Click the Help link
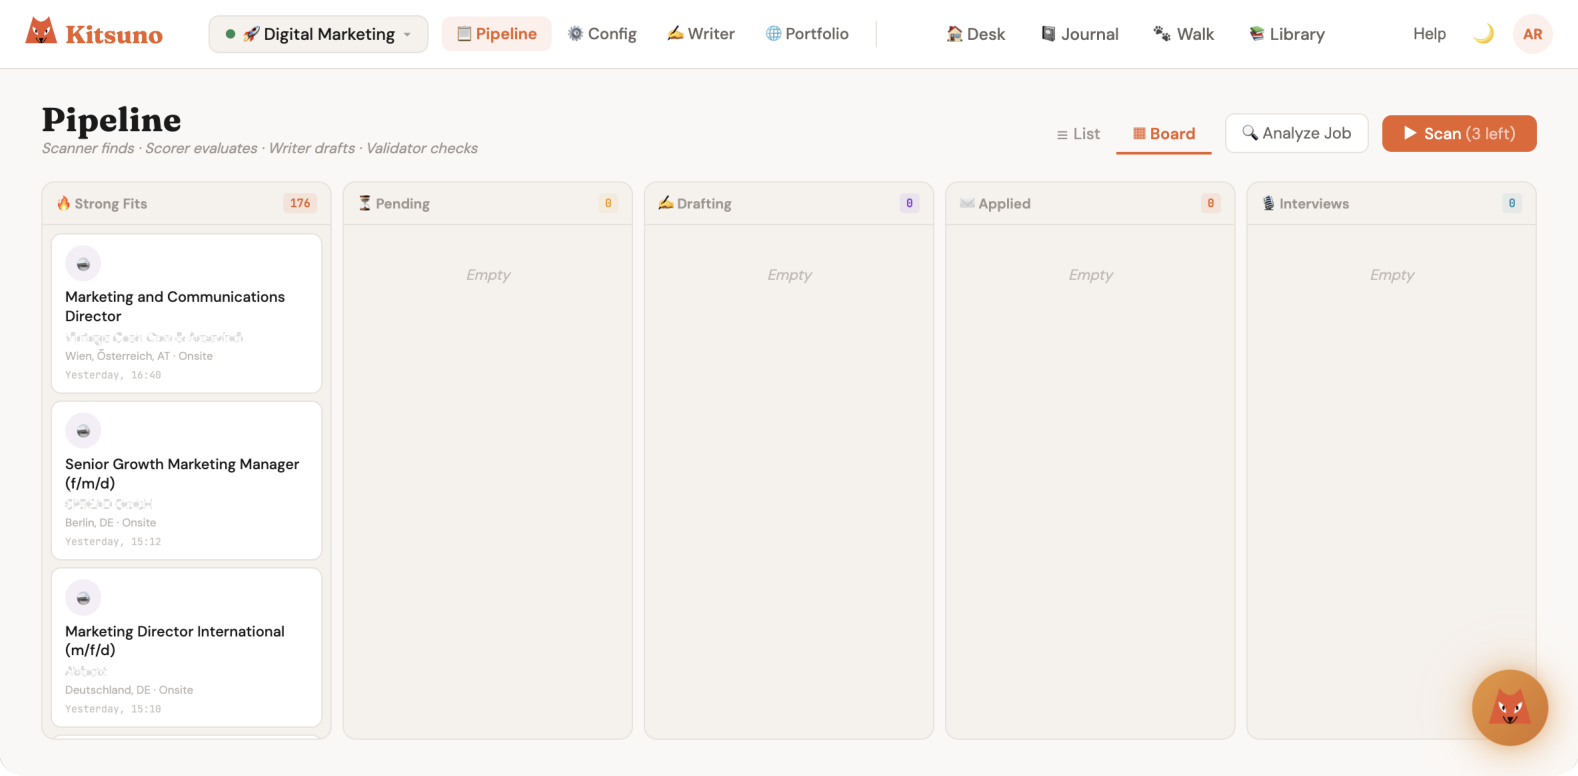The image size is (1578, 776). pos(1429,34)
